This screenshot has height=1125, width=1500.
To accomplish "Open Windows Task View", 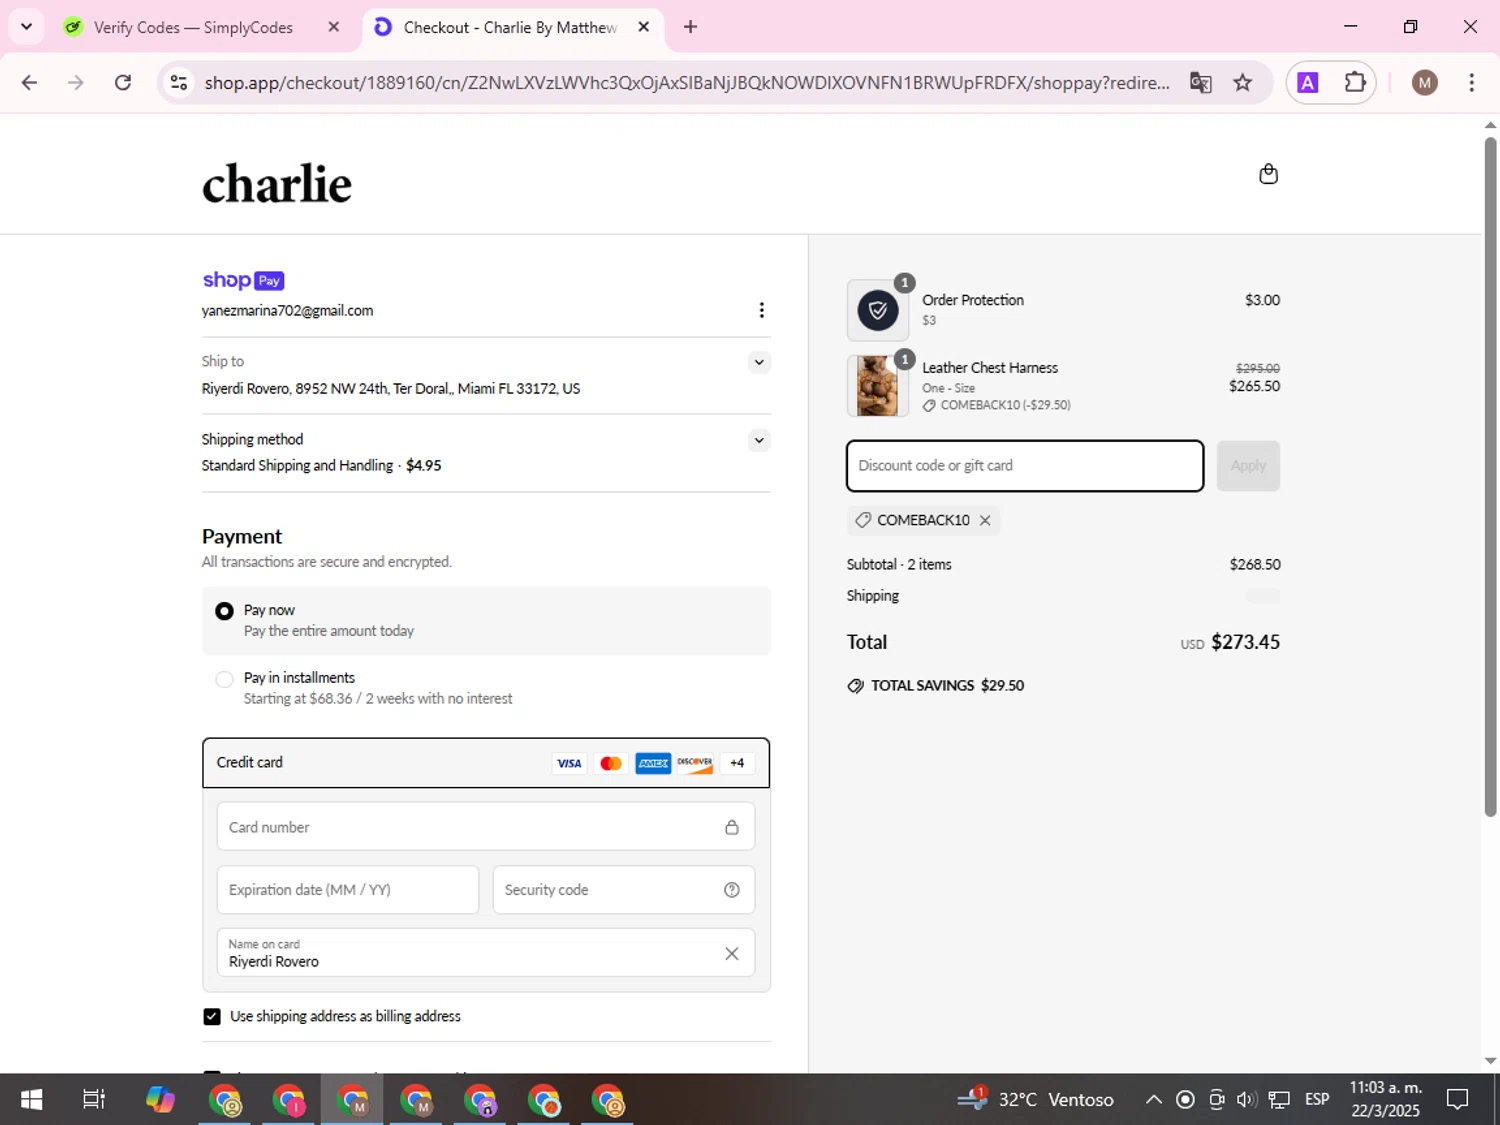I will 93,1100.
